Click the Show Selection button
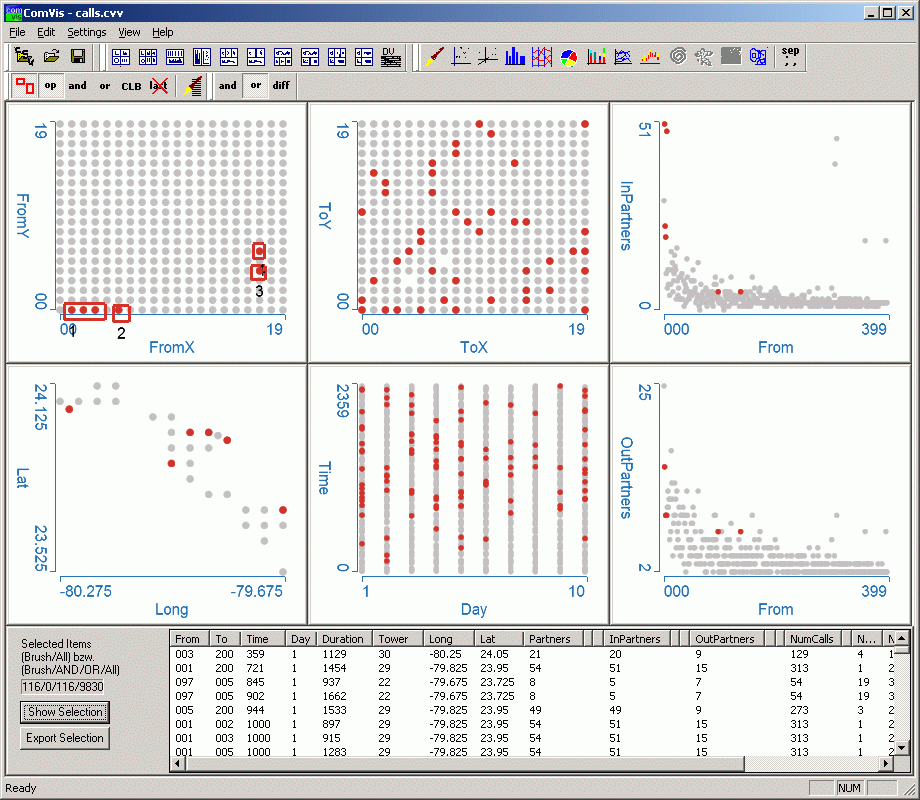 65,712
